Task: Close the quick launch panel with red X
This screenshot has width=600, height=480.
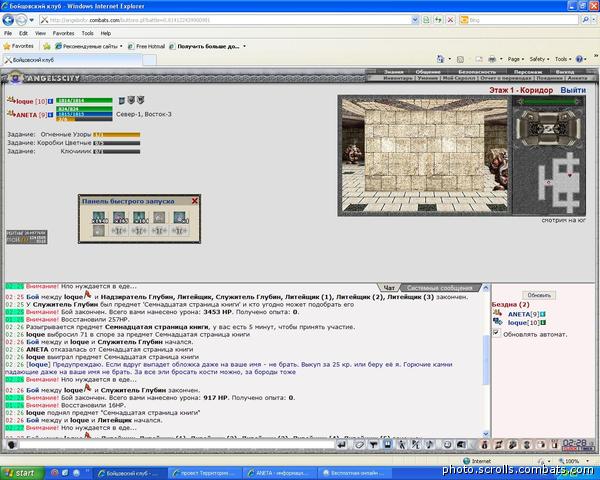Action: (x=194, y=201)
